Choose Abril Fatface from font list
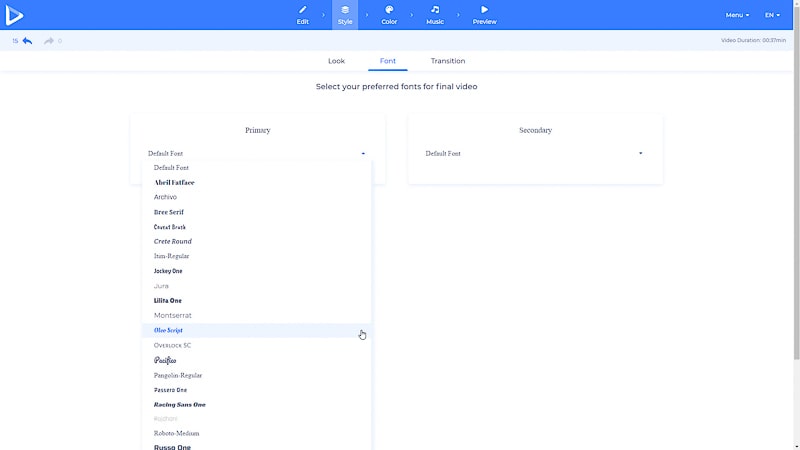The height and width of the screenshot is (450, 800). (174, 183)
